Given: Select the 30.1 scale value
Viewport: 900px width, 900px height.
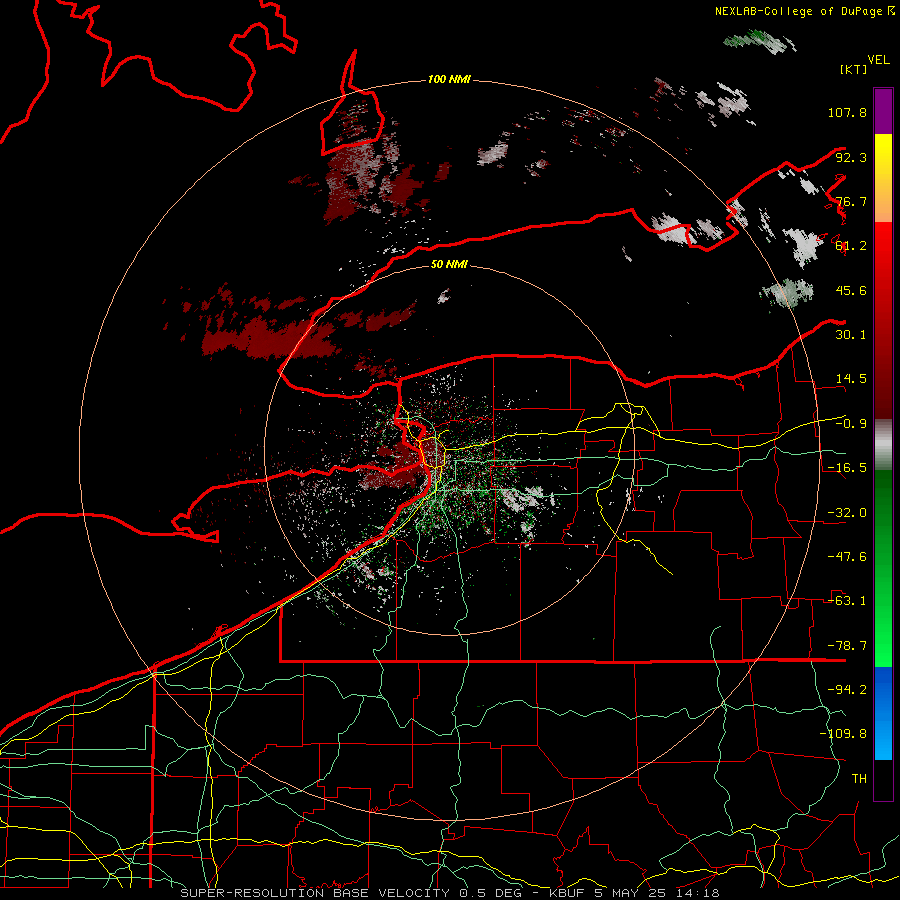Looking at the screenshot, I should [851, 335].
